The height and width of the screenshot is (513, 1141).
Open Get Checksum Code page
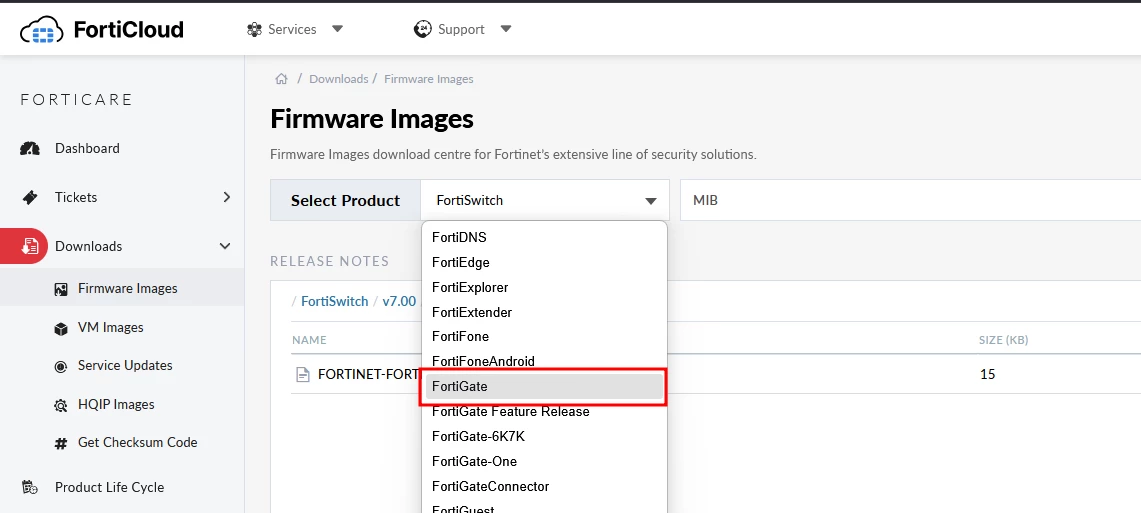pyautogui.click(x=138, y=442)
